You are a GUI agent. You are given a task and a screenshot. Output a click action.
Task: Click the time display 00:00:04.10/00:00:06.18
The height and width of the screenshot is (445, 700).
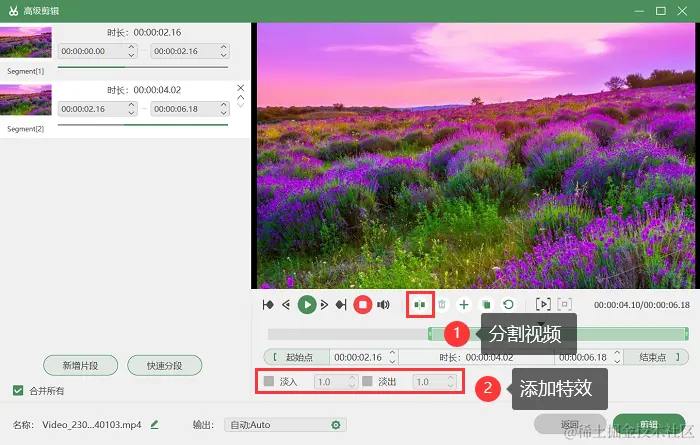pyautogui.click(x=642, y=305)
